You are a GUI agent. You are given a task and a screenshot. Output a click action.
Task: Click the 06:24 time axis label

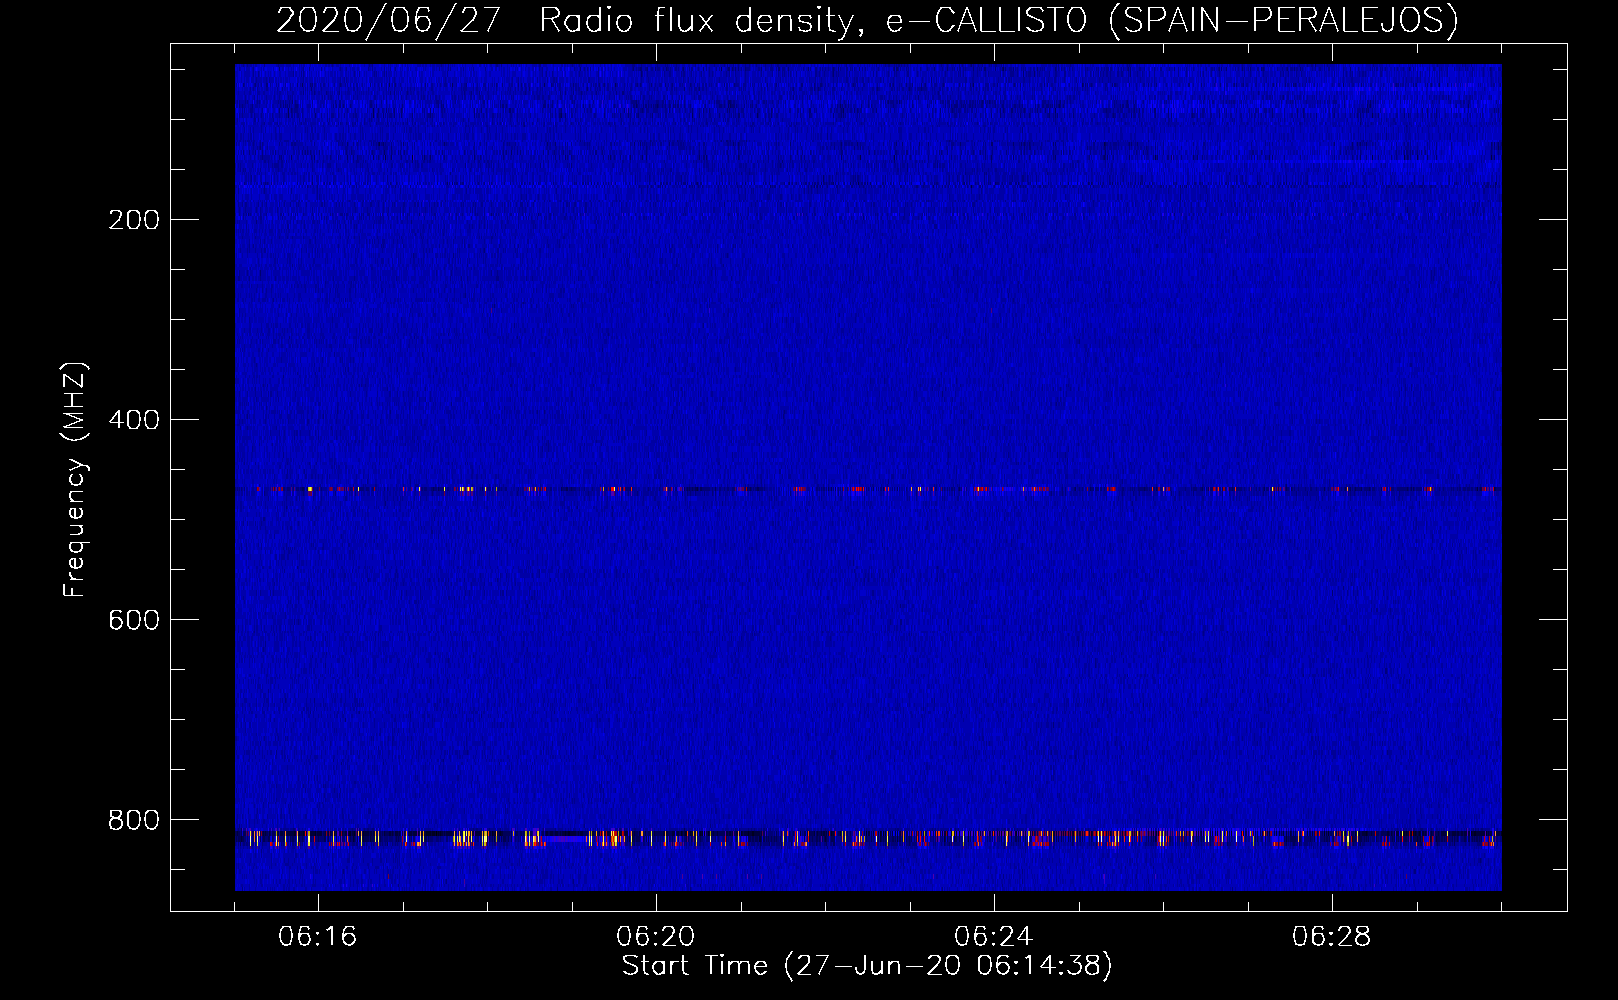pyautogui.click(x=993, y=937)
